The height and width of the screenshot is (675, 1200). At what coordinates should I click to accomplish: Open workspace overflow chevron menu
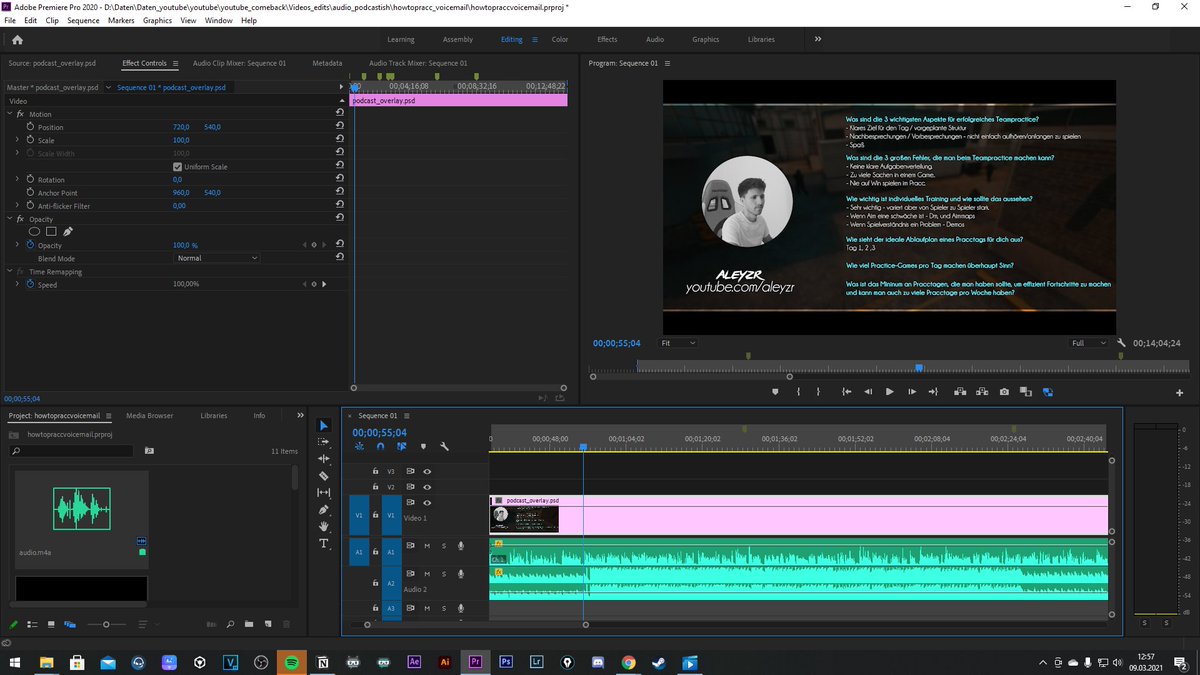(818, 39)
